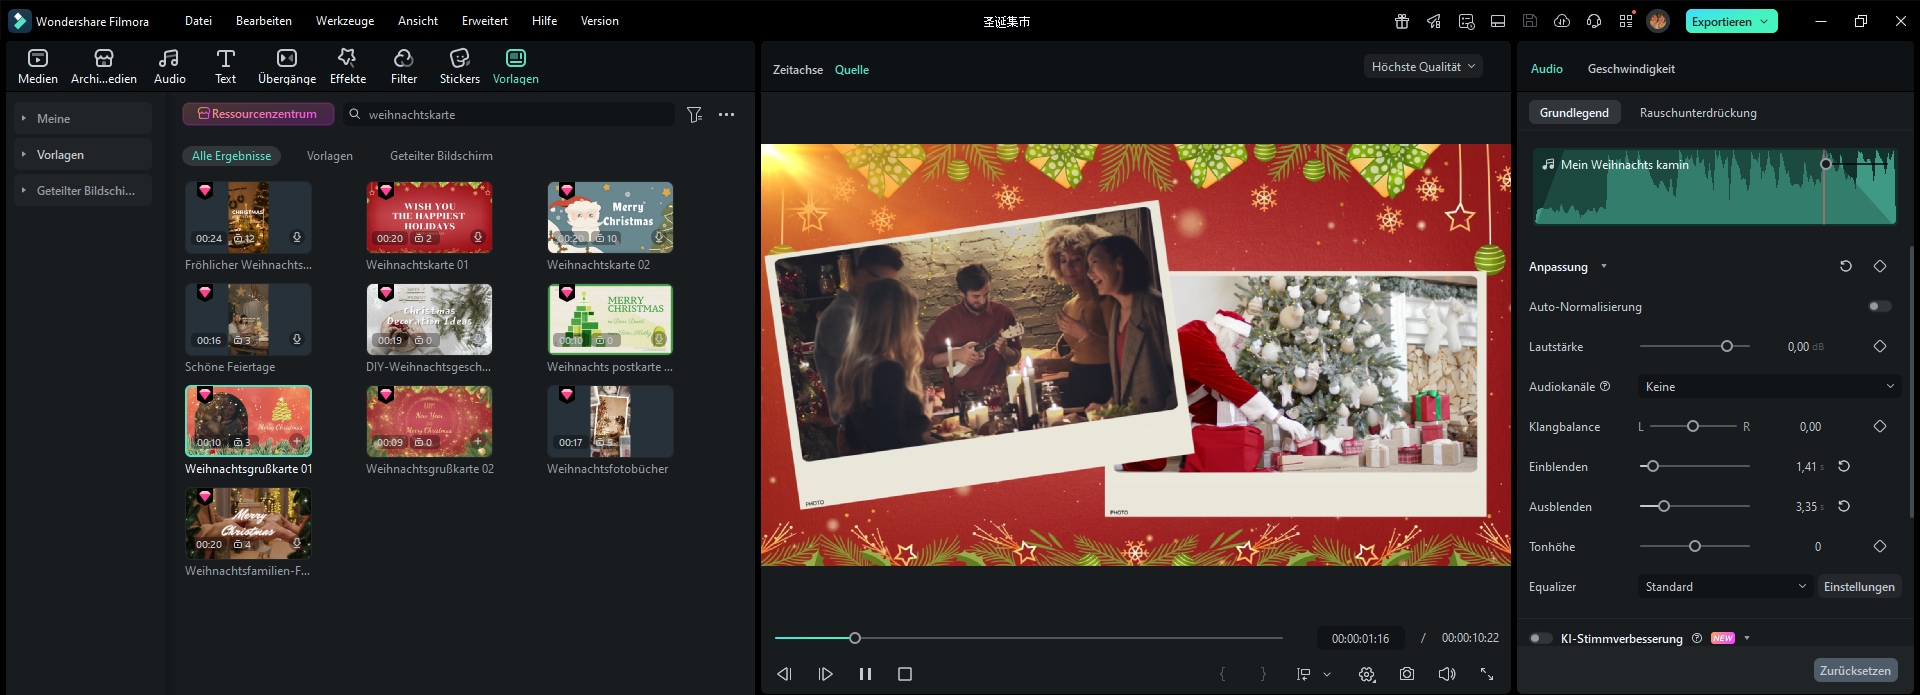Viewport: 1920px width, 695px height.
Task: Expand the Meine tree section
Action: pos(24,119)
